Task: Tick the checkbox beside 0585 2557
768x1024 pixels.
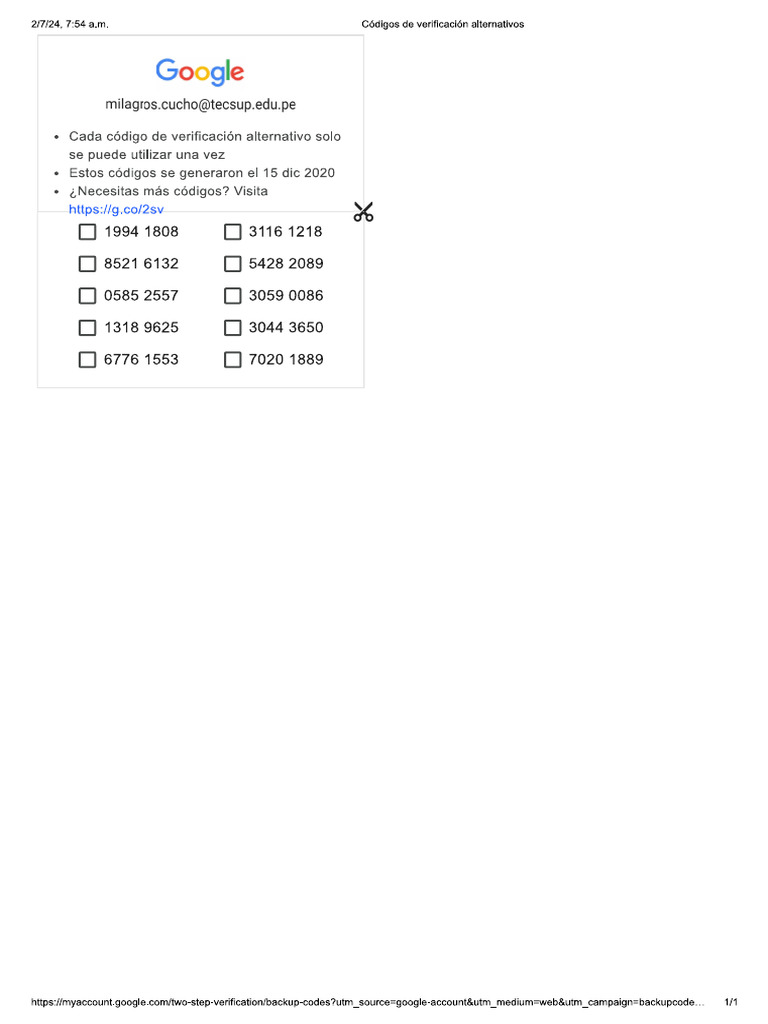Action: 88,296
